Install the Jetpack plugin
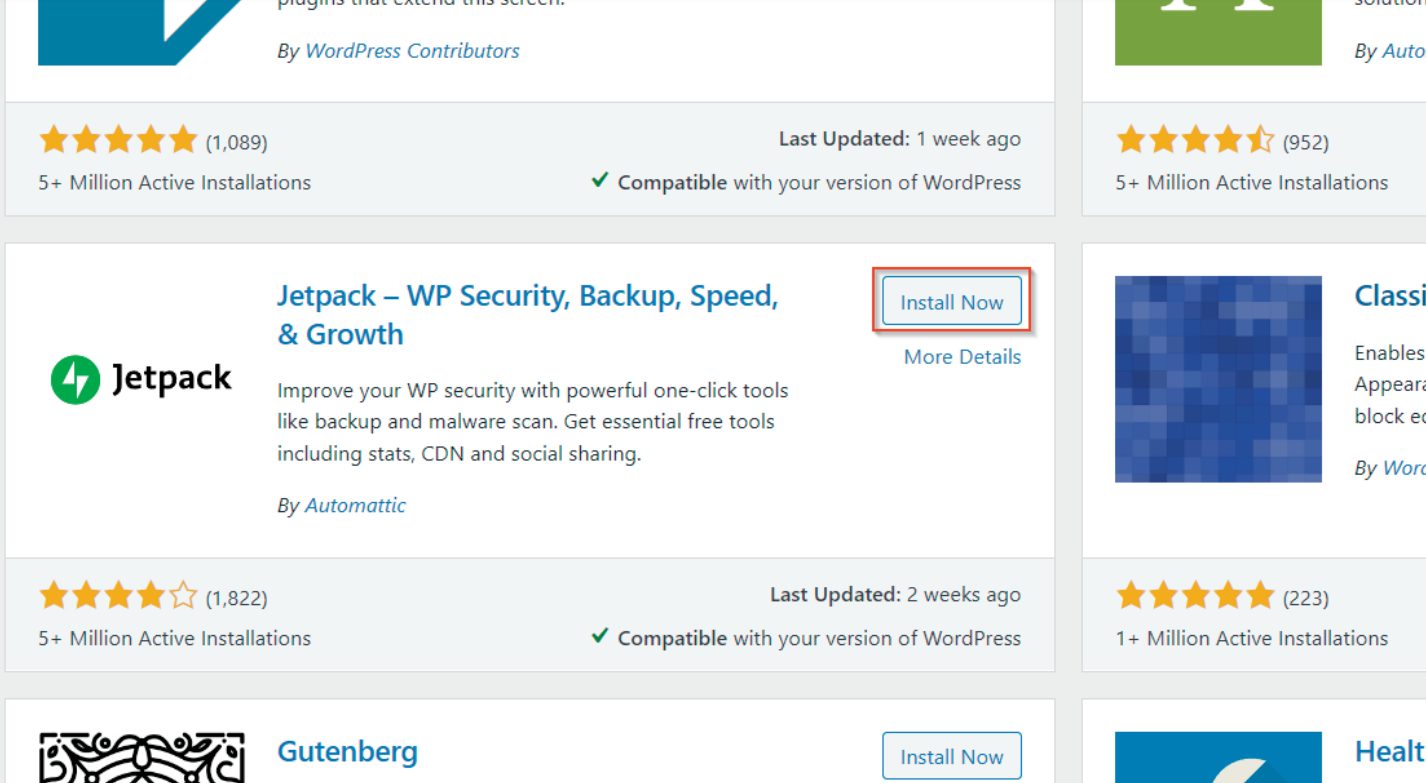 coord(950,301)
